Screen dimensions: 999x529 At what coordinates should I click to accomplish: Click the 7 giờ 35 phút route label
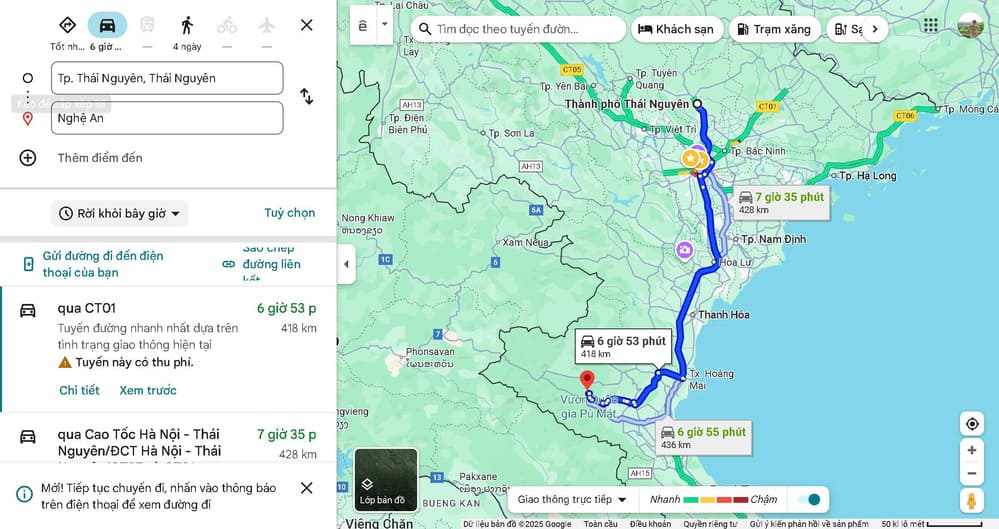click(781, 203)
